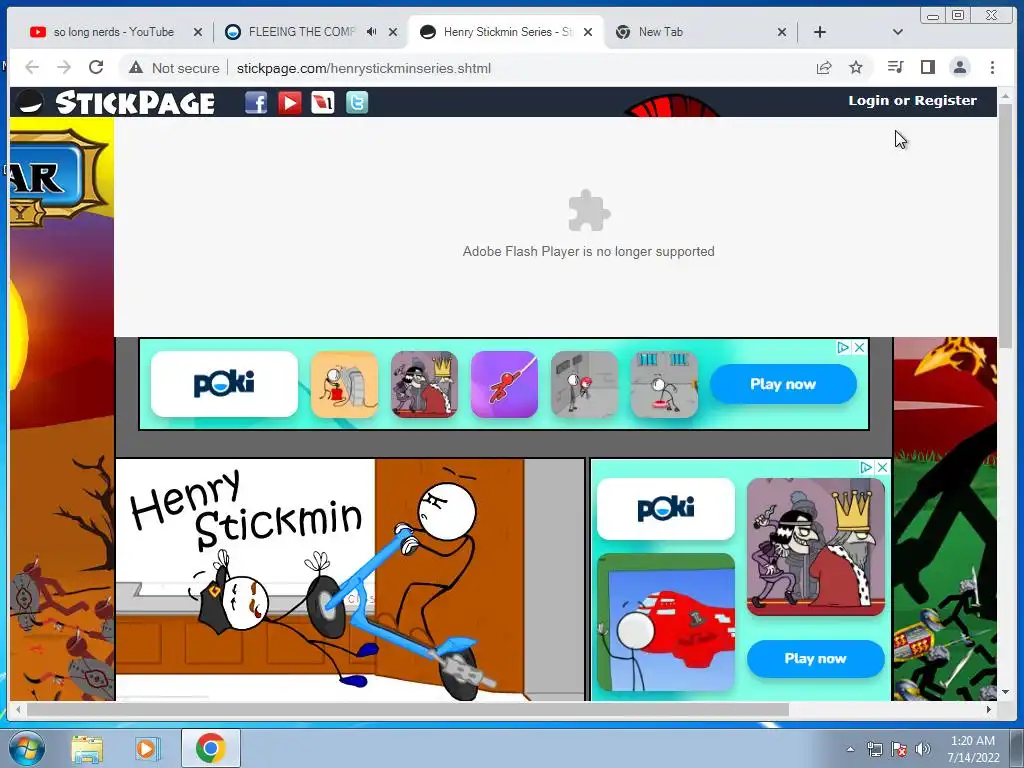Expand the tab search dropdown
This screenshot has height=768, width=1024.
(x=897, y=31)
